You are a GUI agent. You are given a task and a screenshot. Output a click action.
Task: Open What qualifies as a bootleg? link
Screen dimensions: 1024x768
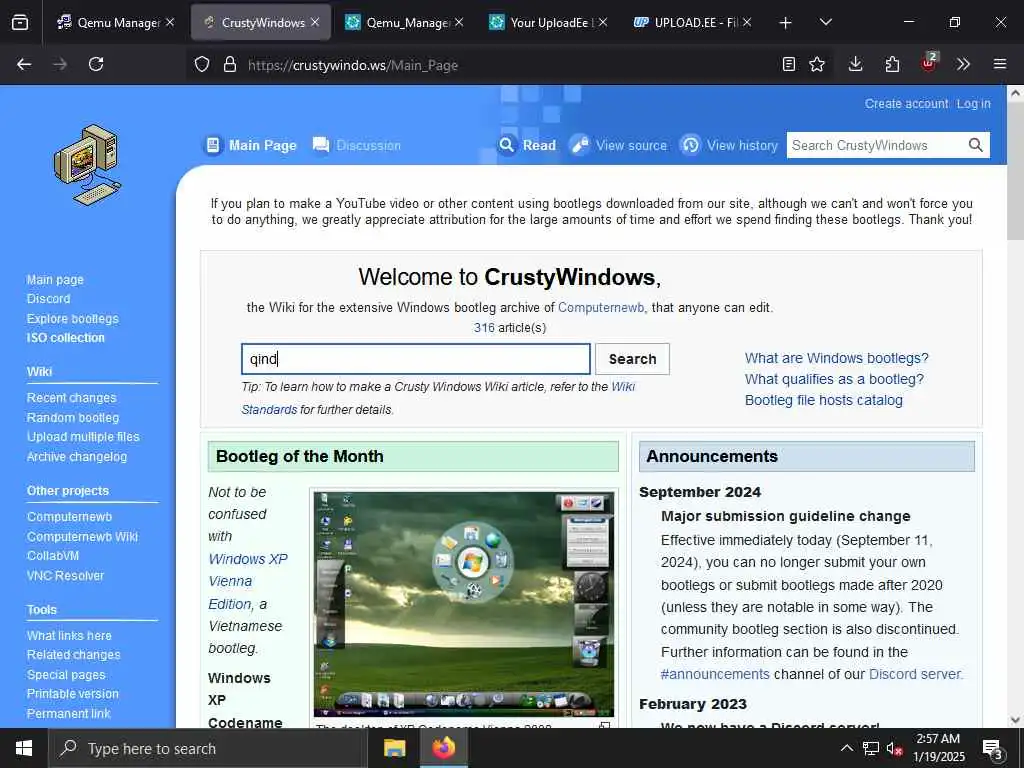pos(834,379)
